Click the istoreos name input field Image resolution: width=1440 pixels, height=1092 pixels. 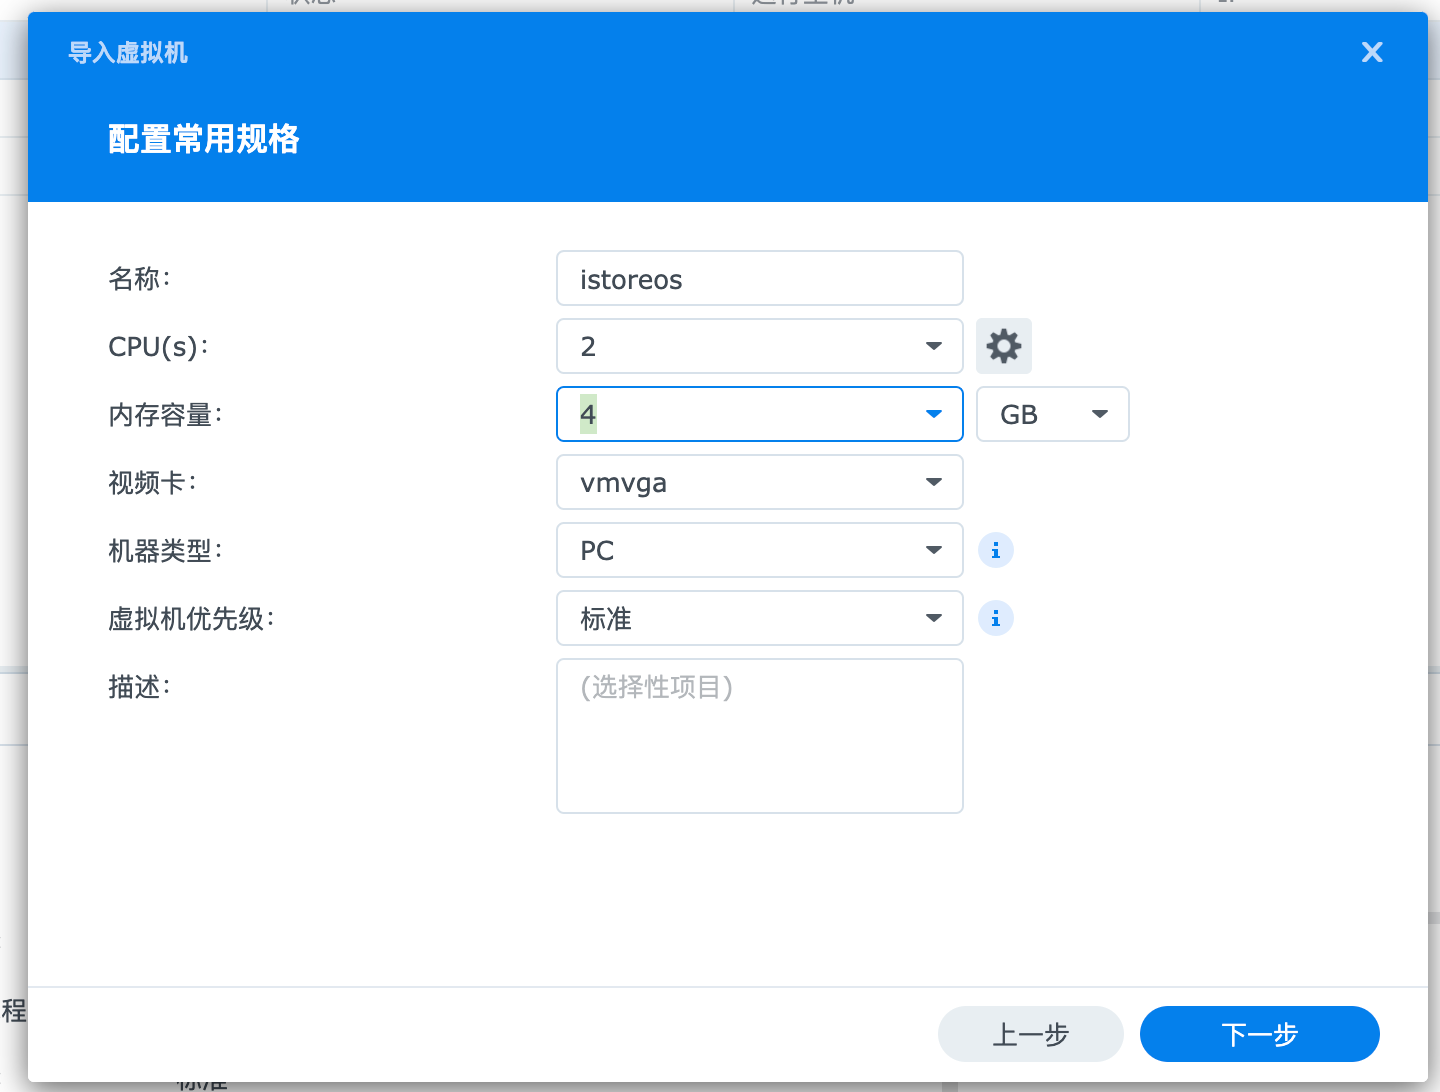(759, 278)
